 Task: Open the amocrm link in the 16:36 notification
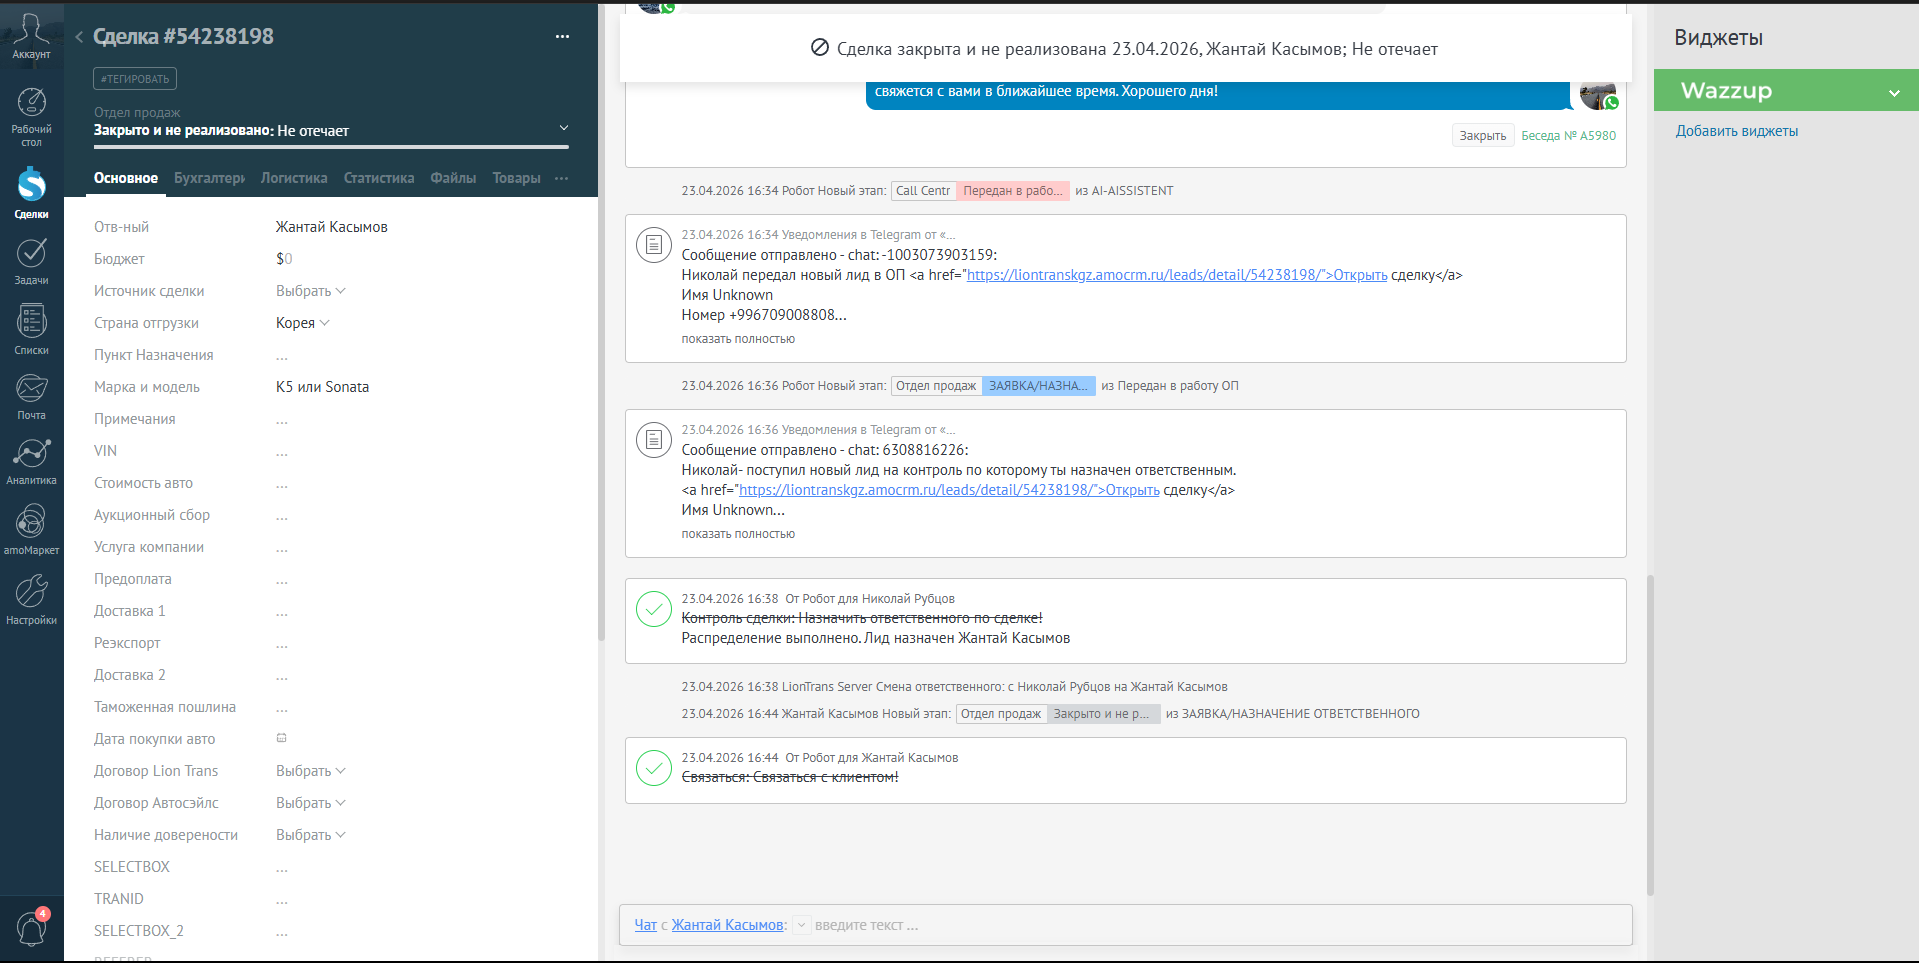(x=949, y=490)
